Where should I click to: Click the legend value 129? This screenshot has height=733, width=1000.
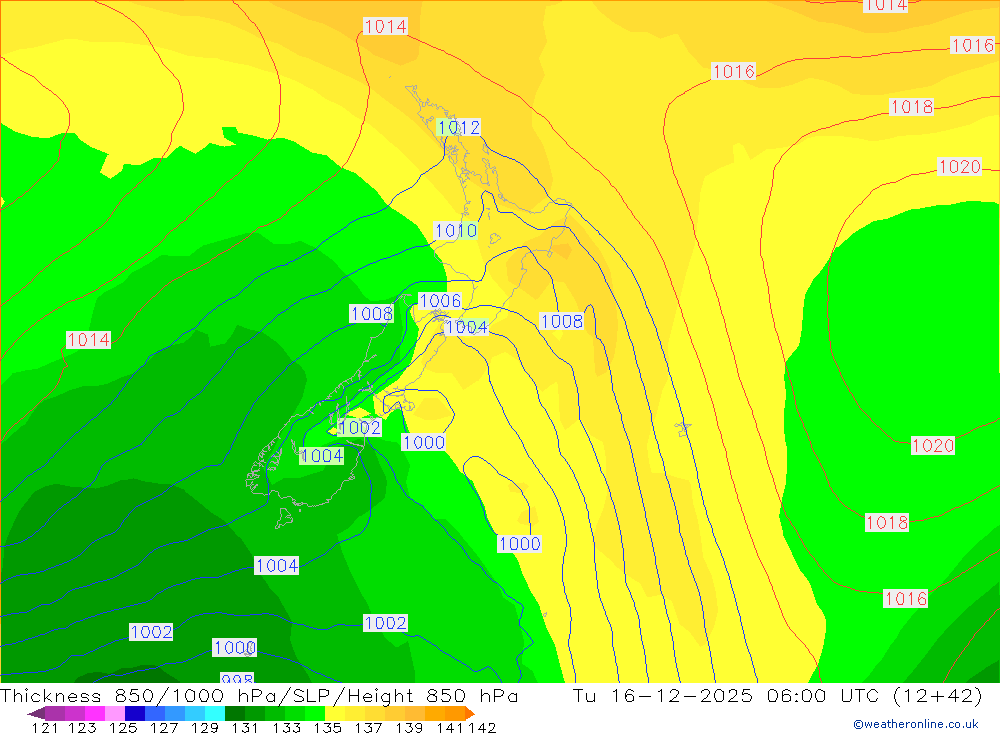click(205, 727)
